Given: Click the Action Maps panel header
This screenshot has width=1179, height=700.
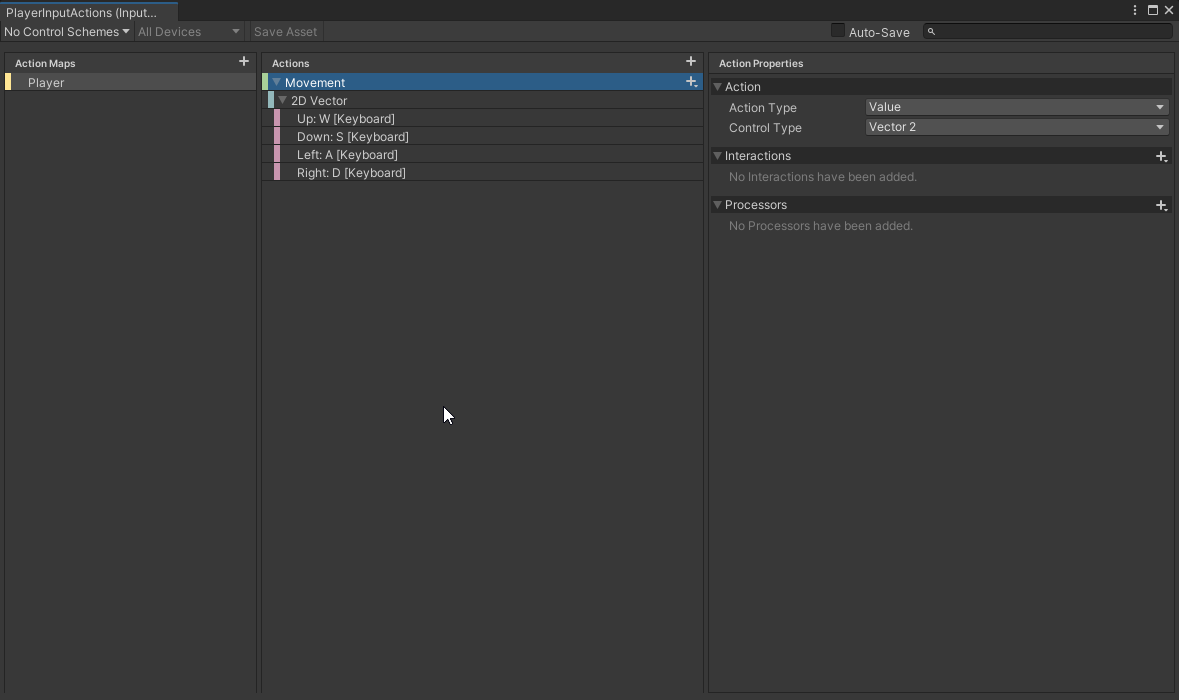Looking at the screenshot, I should coord(45,63).
